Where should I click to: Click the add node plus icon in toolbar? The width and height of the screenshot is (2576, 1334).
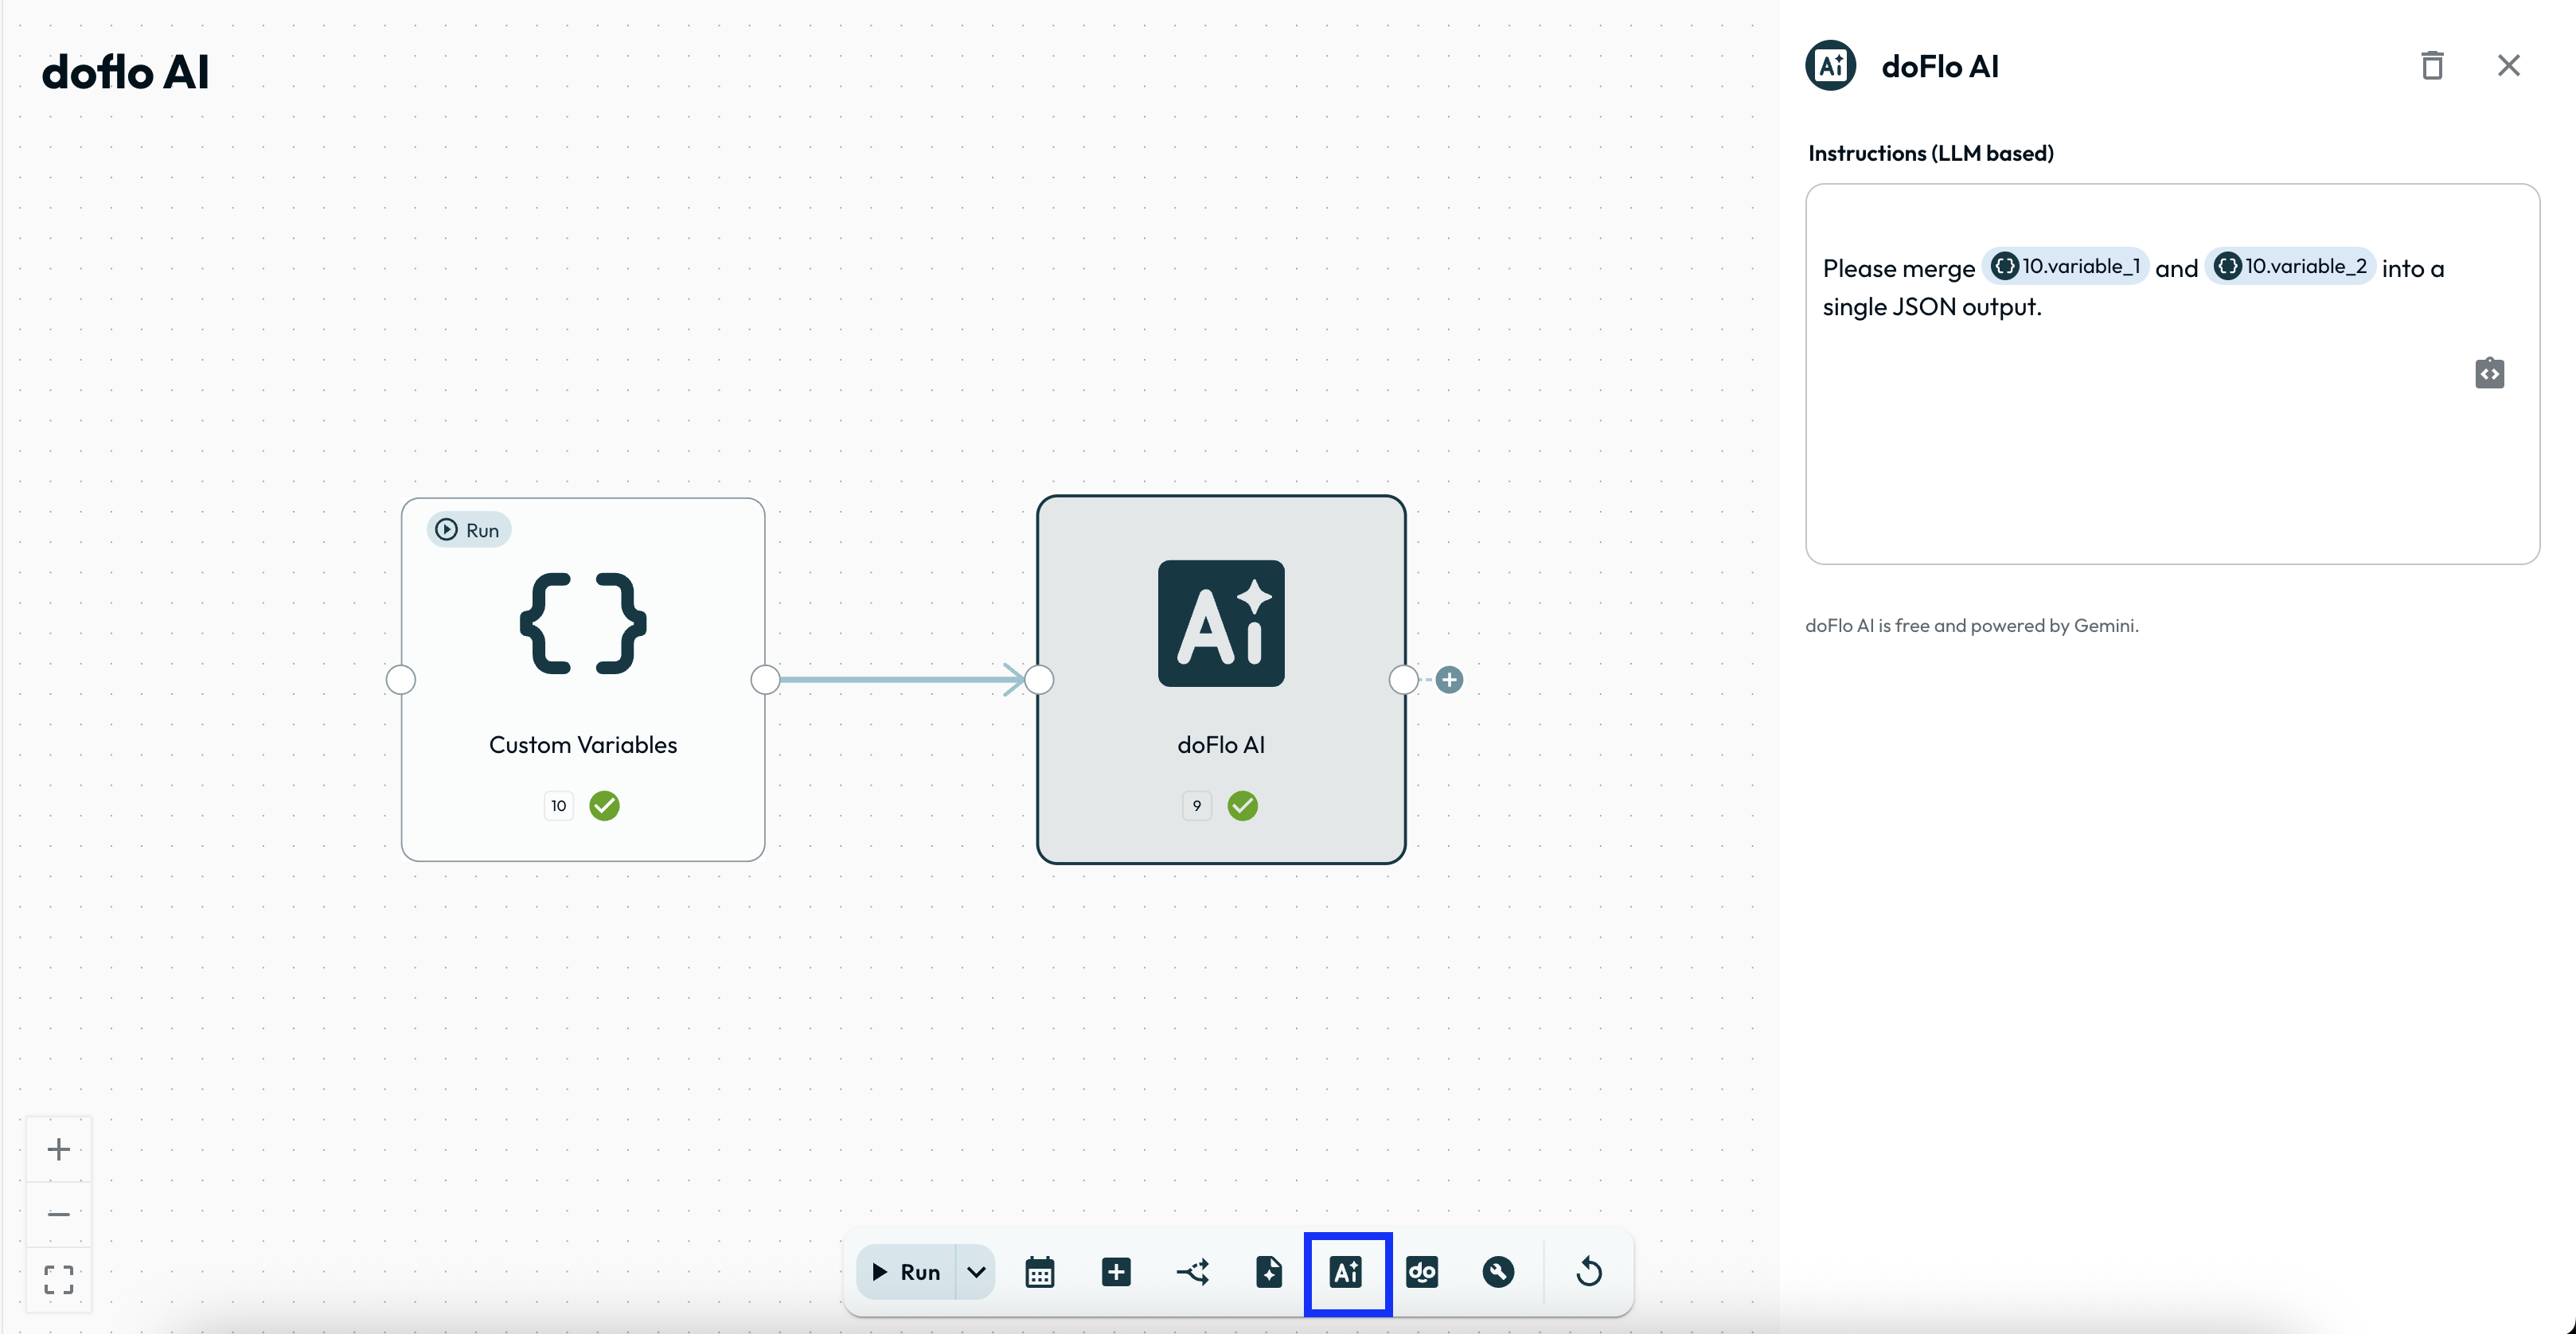pyautogui.click(x=1116, y=1272)
